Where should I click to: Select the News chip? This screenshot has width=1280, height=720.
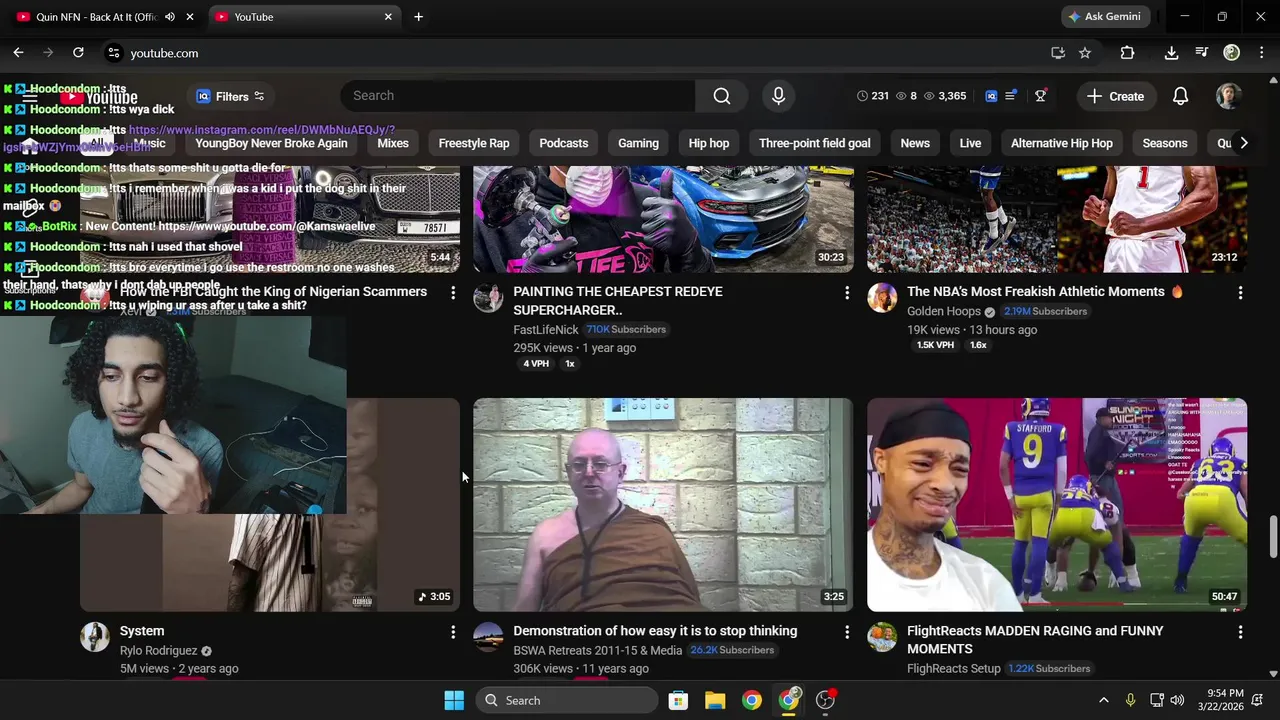[x=915, y=143]
